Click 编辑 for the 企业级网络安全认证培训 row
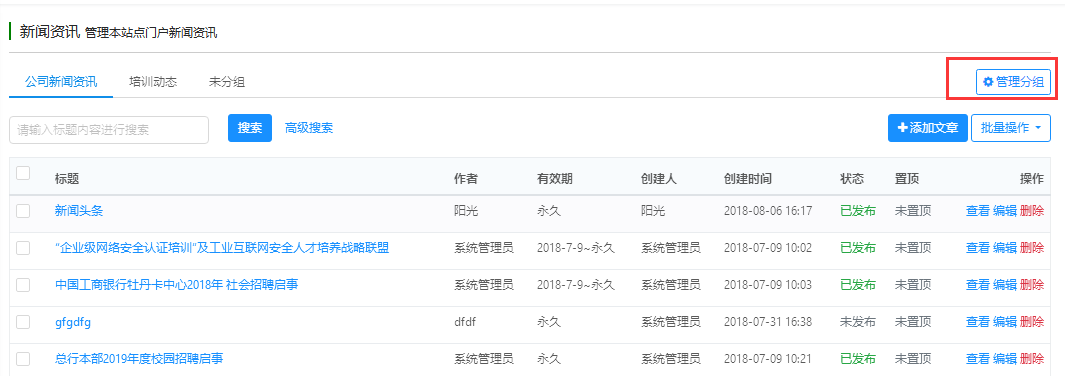The image size is (1065, 376). tap(1005, 248)
